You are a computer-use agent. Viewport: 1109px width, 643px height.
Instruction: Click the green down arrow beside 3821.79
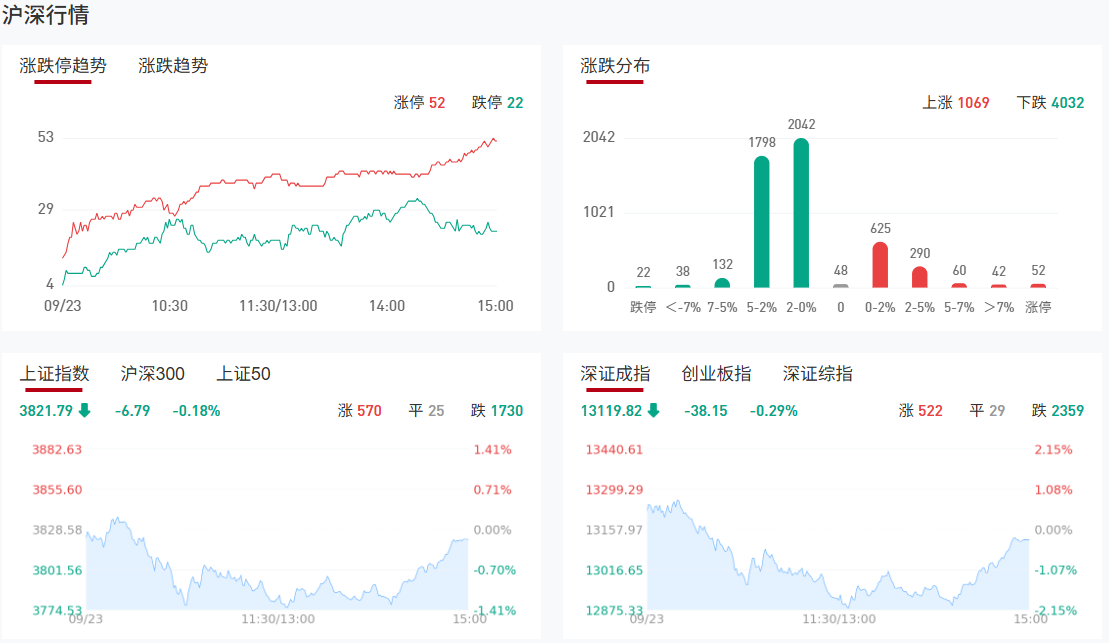pyautogui.click(x=85, y=410)
